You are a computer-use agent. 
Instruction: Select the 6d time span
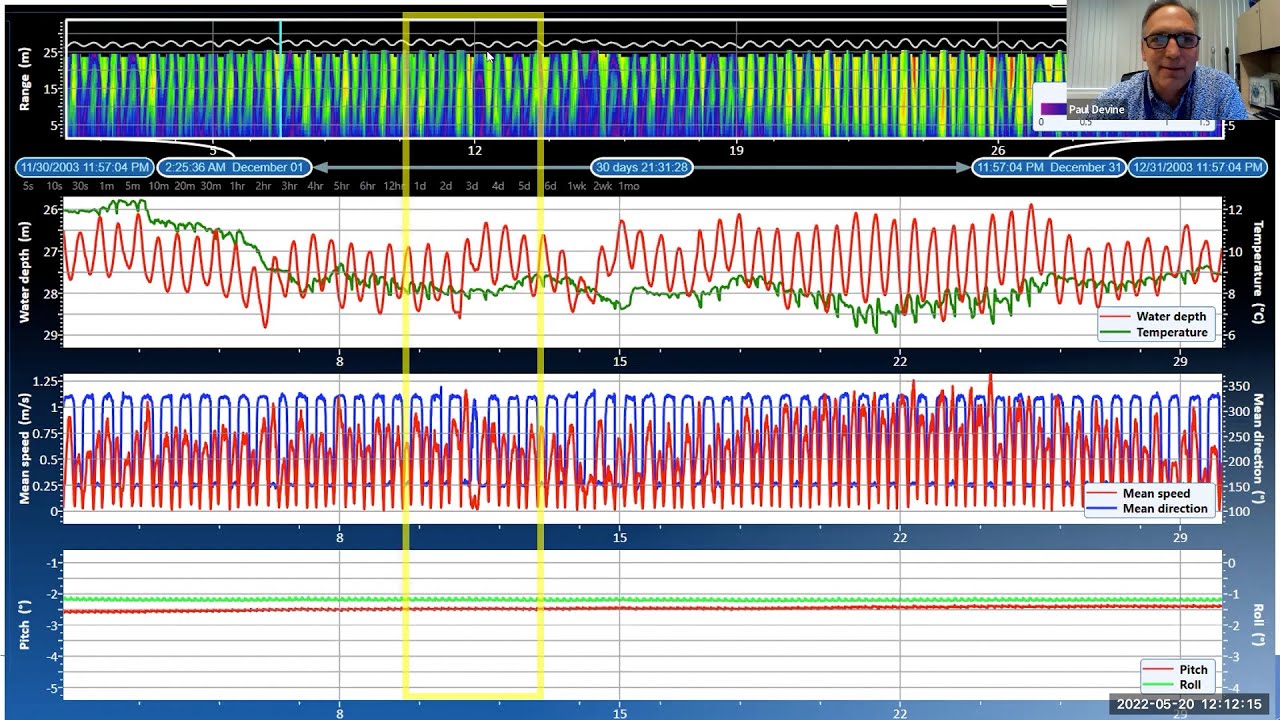550,186
